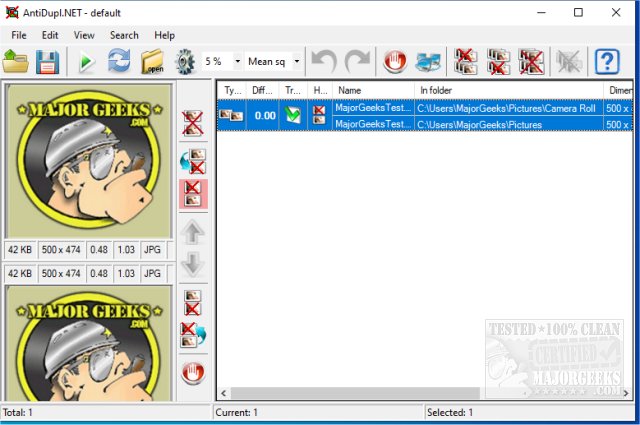Open the File menu

(19, 36)
